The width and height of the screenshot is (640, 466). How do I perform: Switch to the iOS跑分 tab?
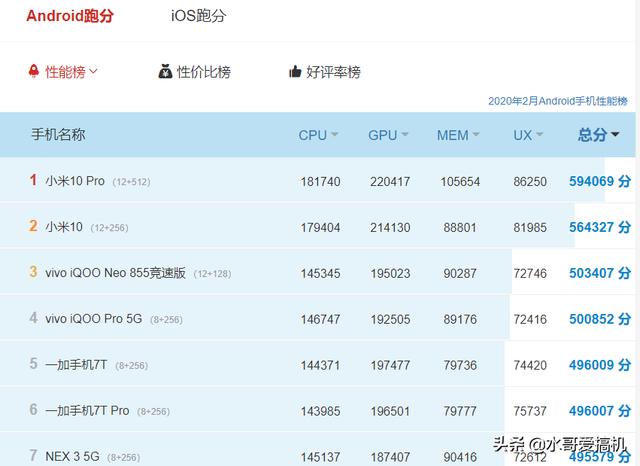(x=198, y=16)
